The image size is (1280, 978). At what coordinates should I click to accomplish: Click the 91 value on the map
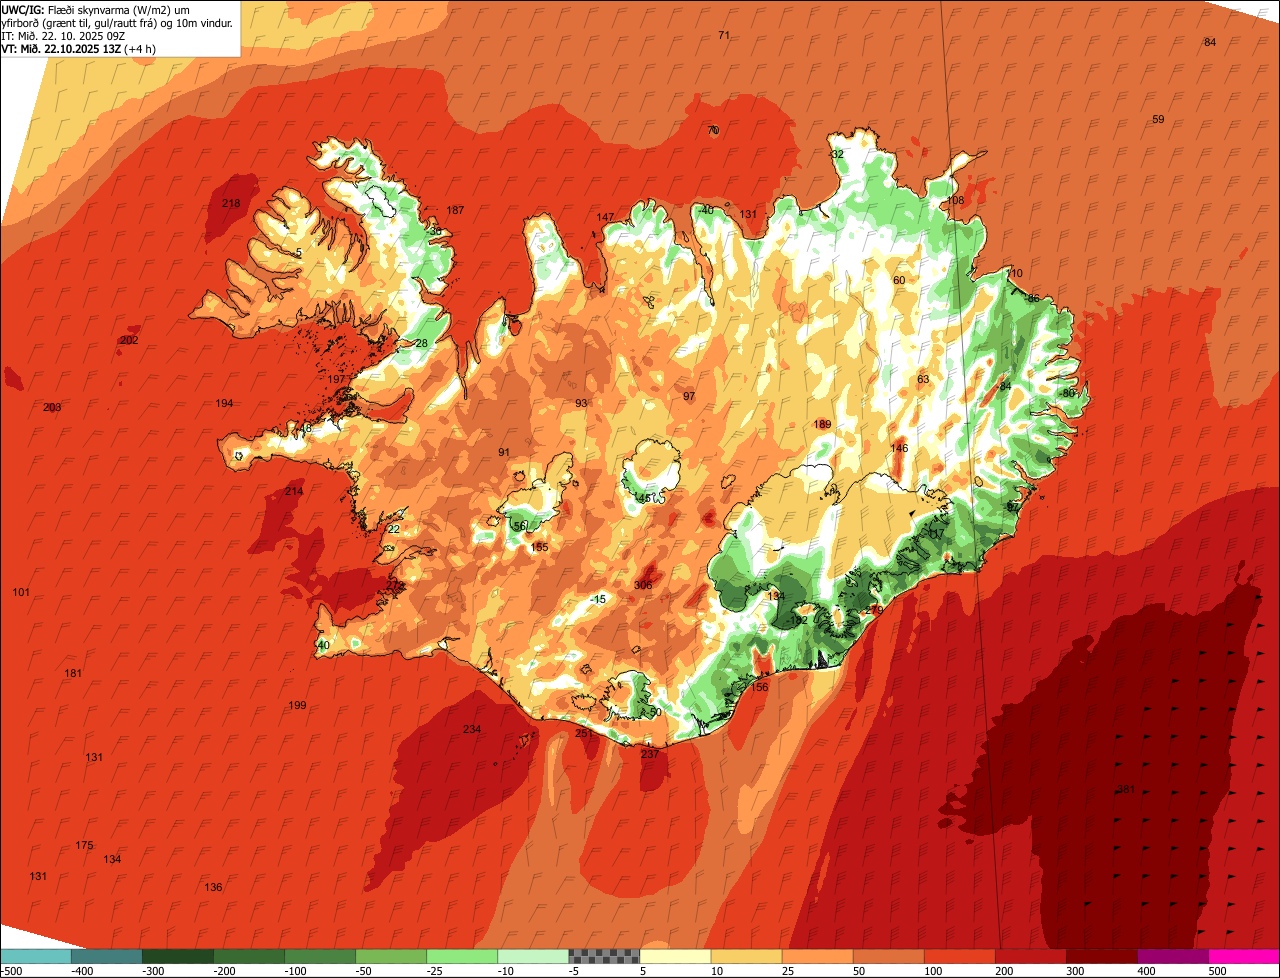click(504, 452)
